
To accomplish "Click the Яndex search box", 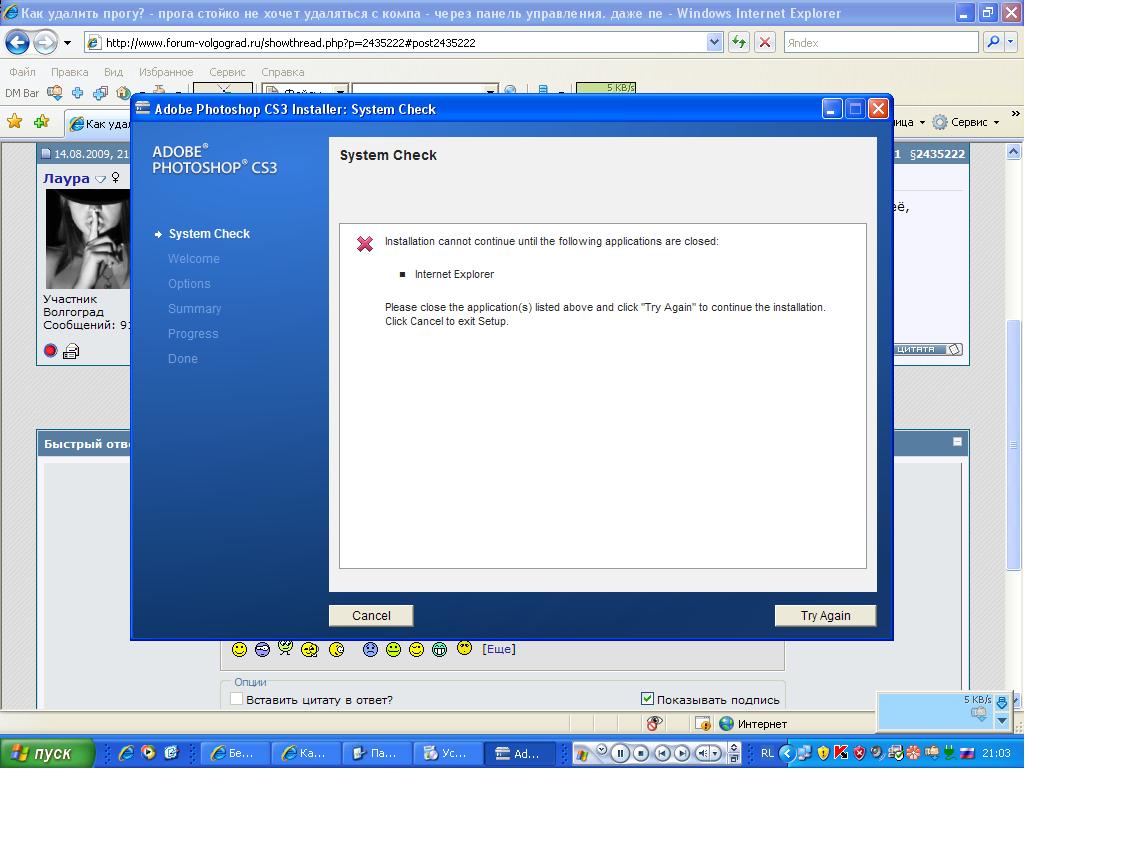I will (881, 42).
